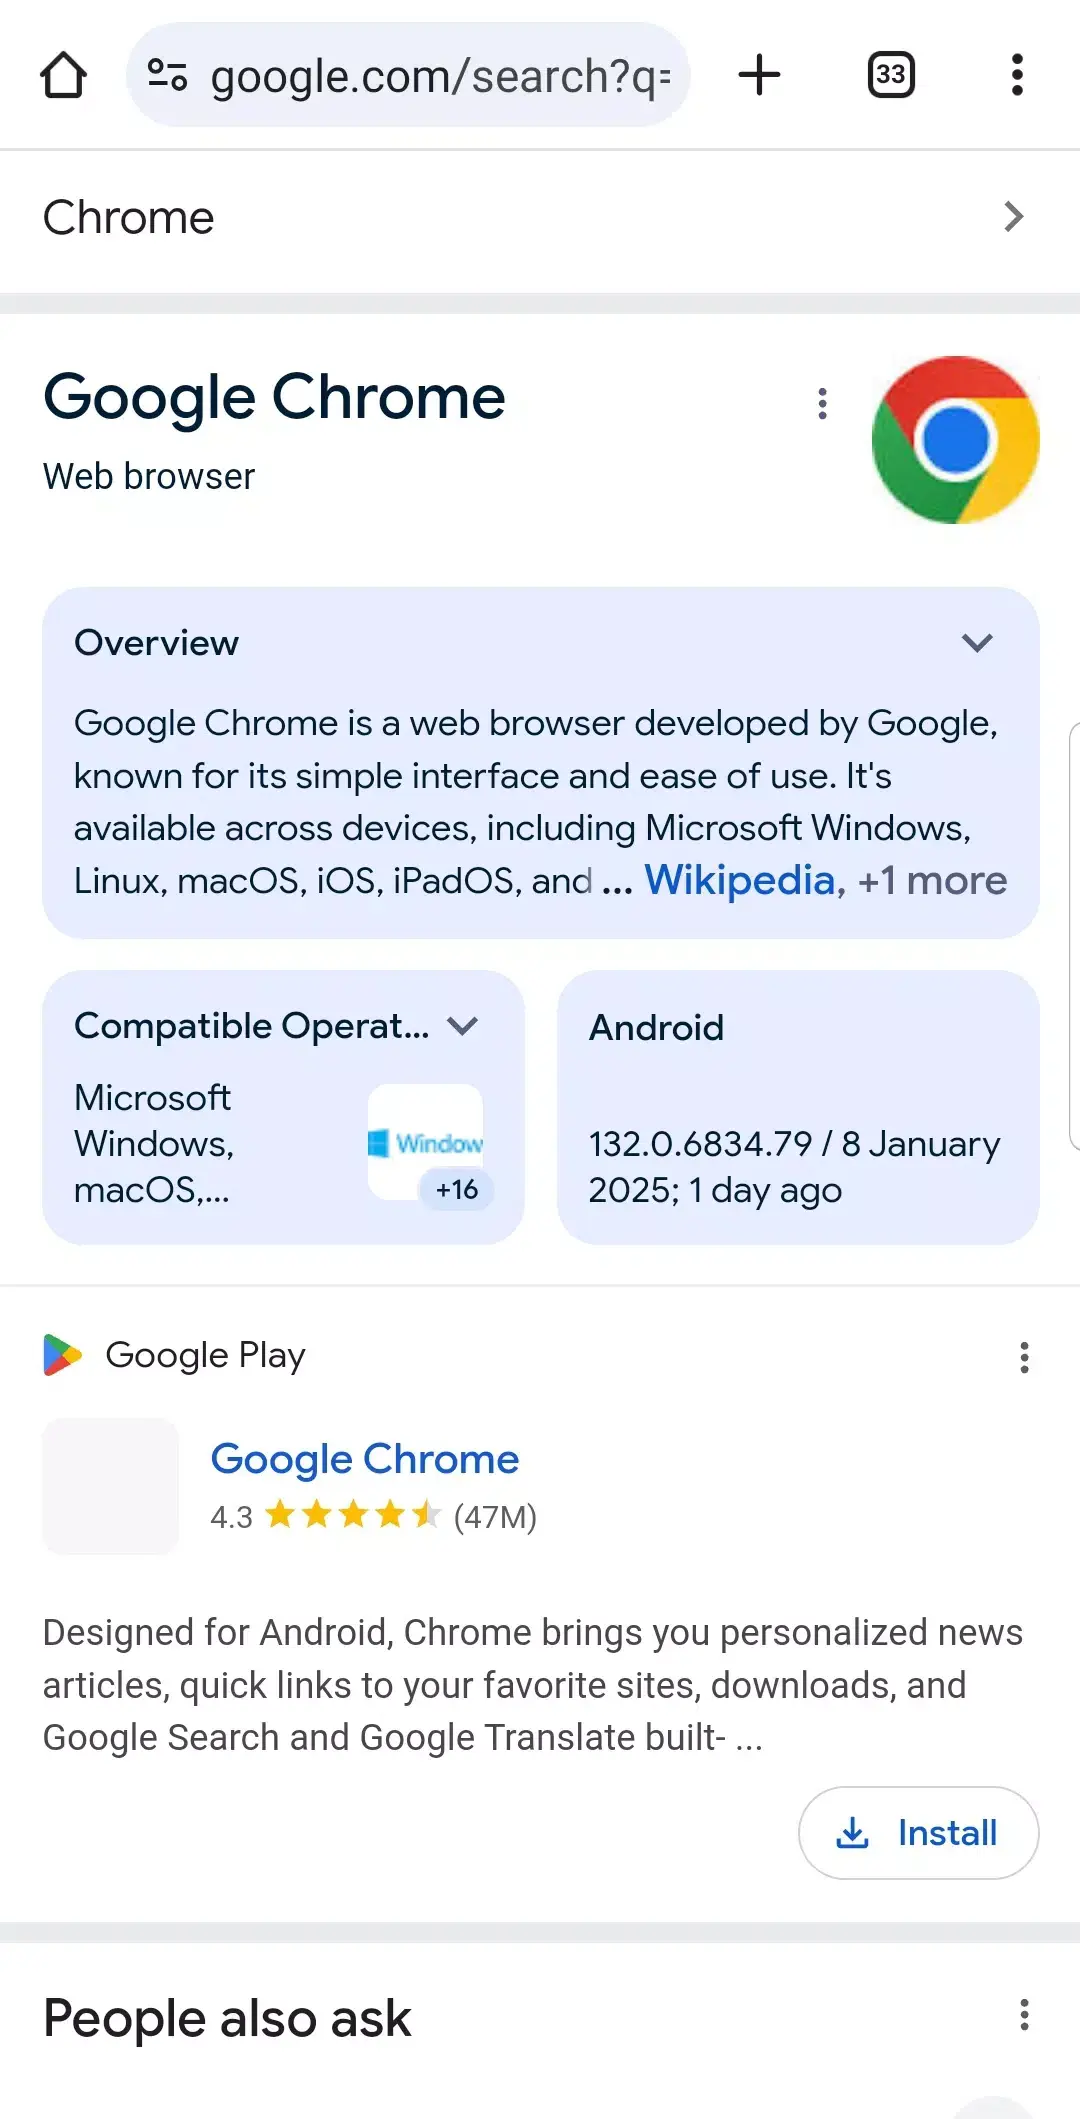Click the site info icon in address bar
Viewport: 1080px width, 2119px height.
click(x=168, y=75)
